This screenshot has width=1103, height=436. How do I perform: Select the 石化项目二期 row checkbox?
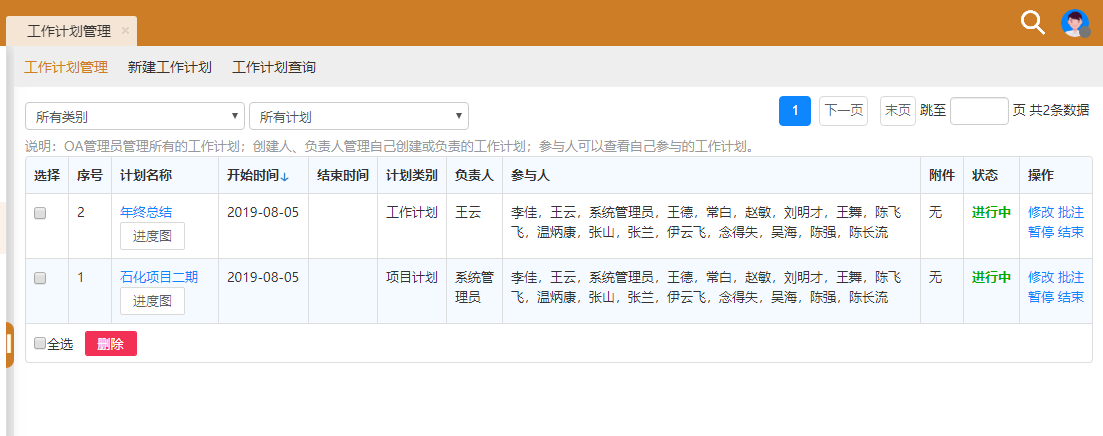(x=40, y=278)
